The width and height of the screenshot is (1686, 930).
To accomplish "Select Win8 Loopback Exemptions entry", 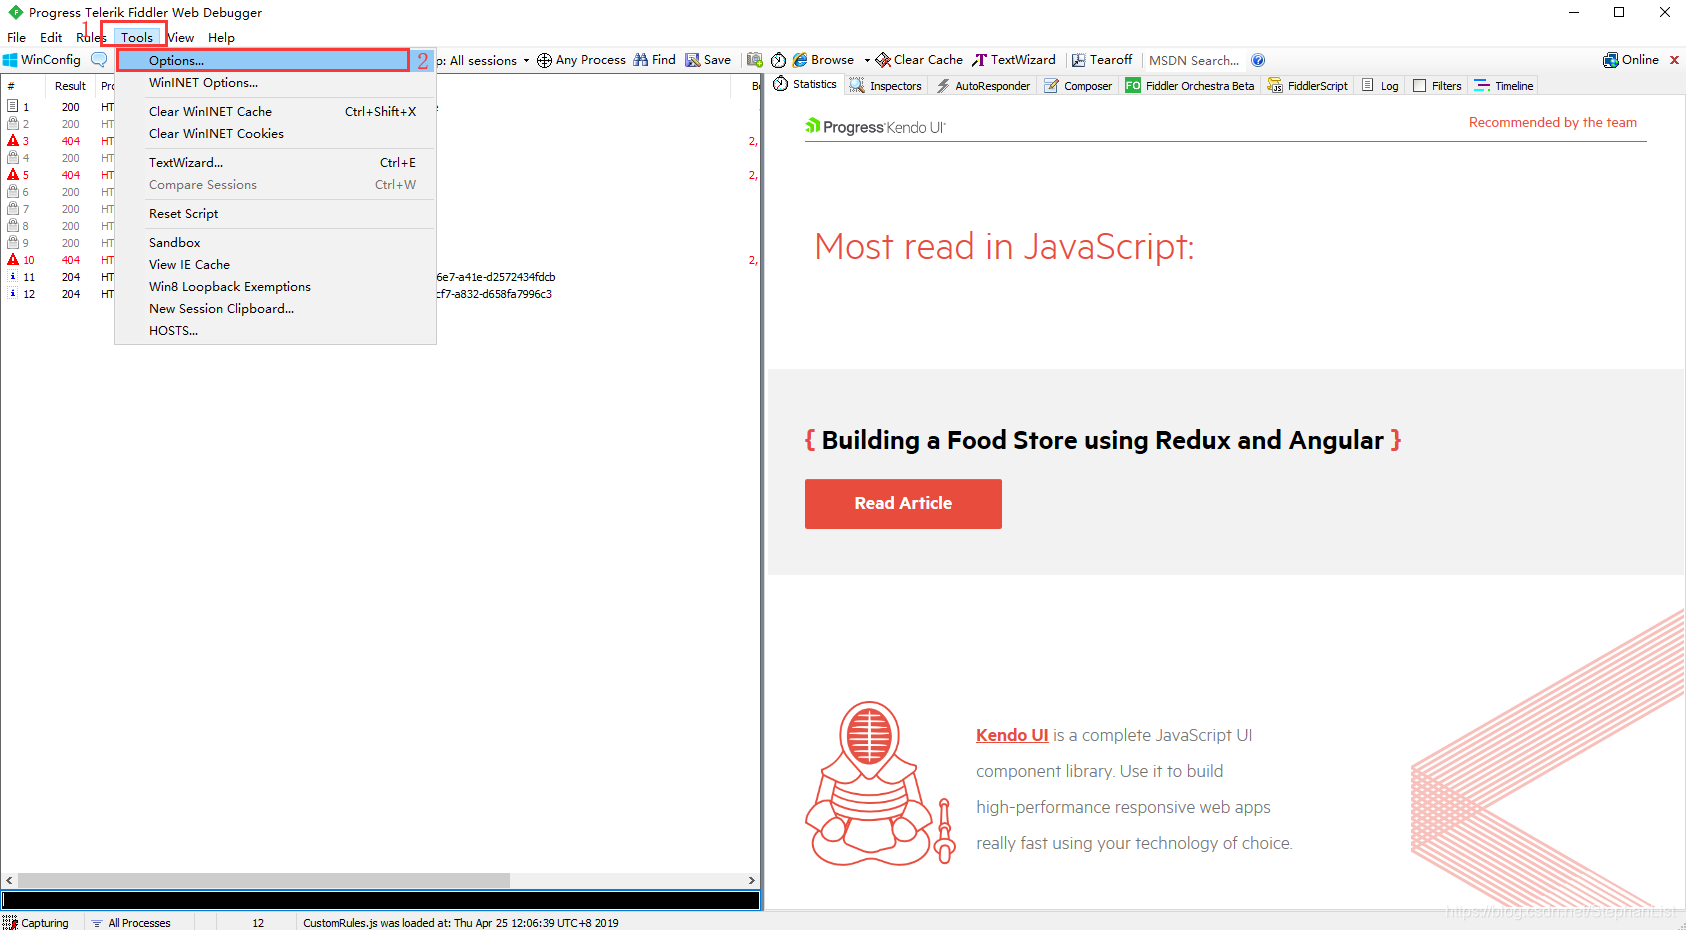I will coord(275,287).
